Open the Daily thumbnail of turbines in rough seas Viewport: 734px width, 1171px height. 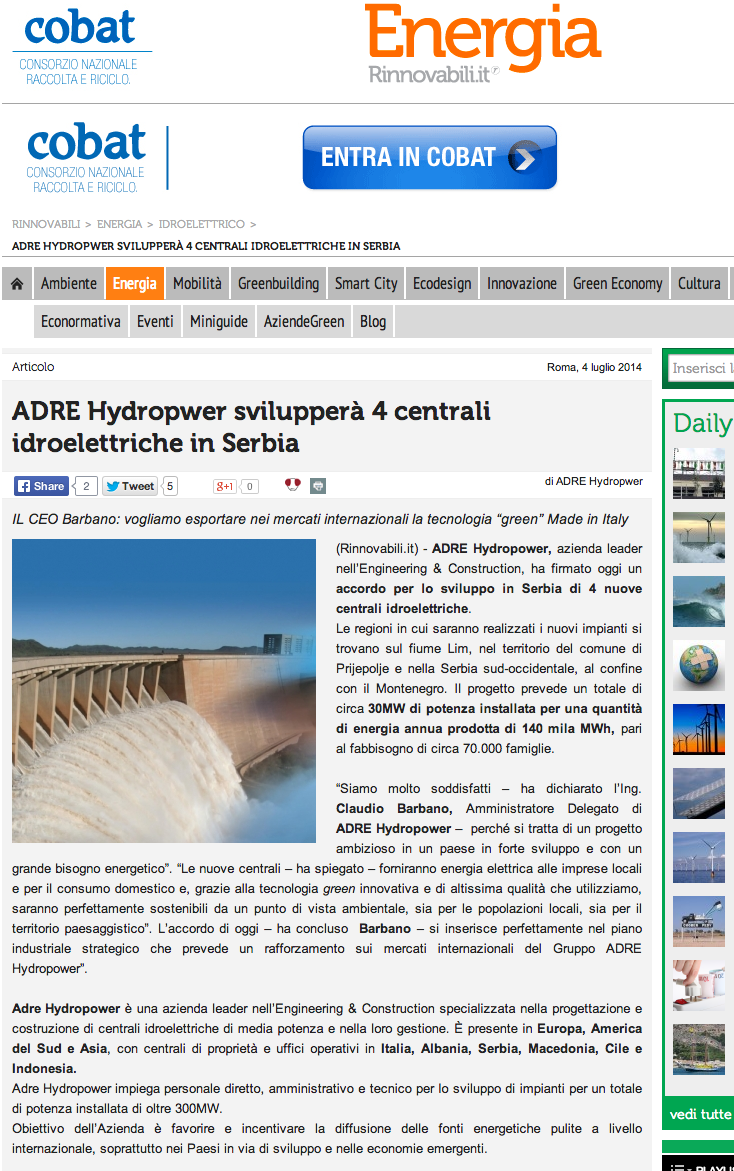[x=699, y=537]
